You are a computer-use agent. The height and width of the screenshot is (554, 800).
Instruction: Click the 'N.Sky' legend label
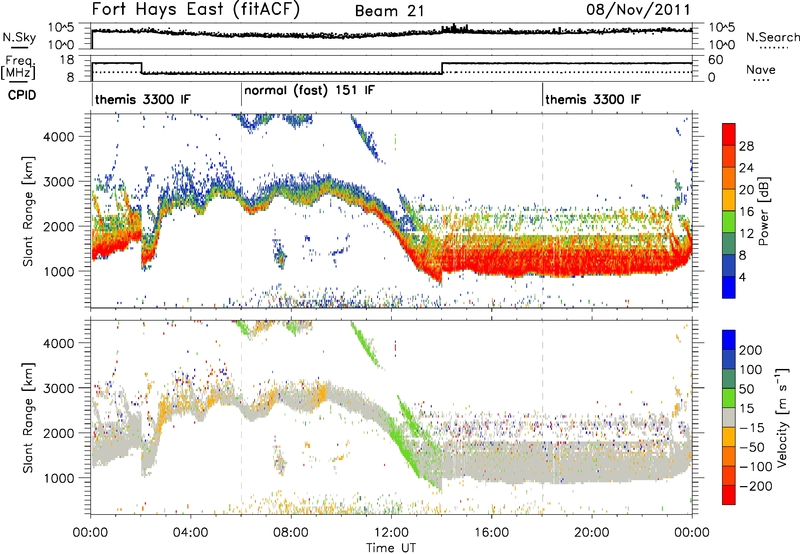(19, 38)
